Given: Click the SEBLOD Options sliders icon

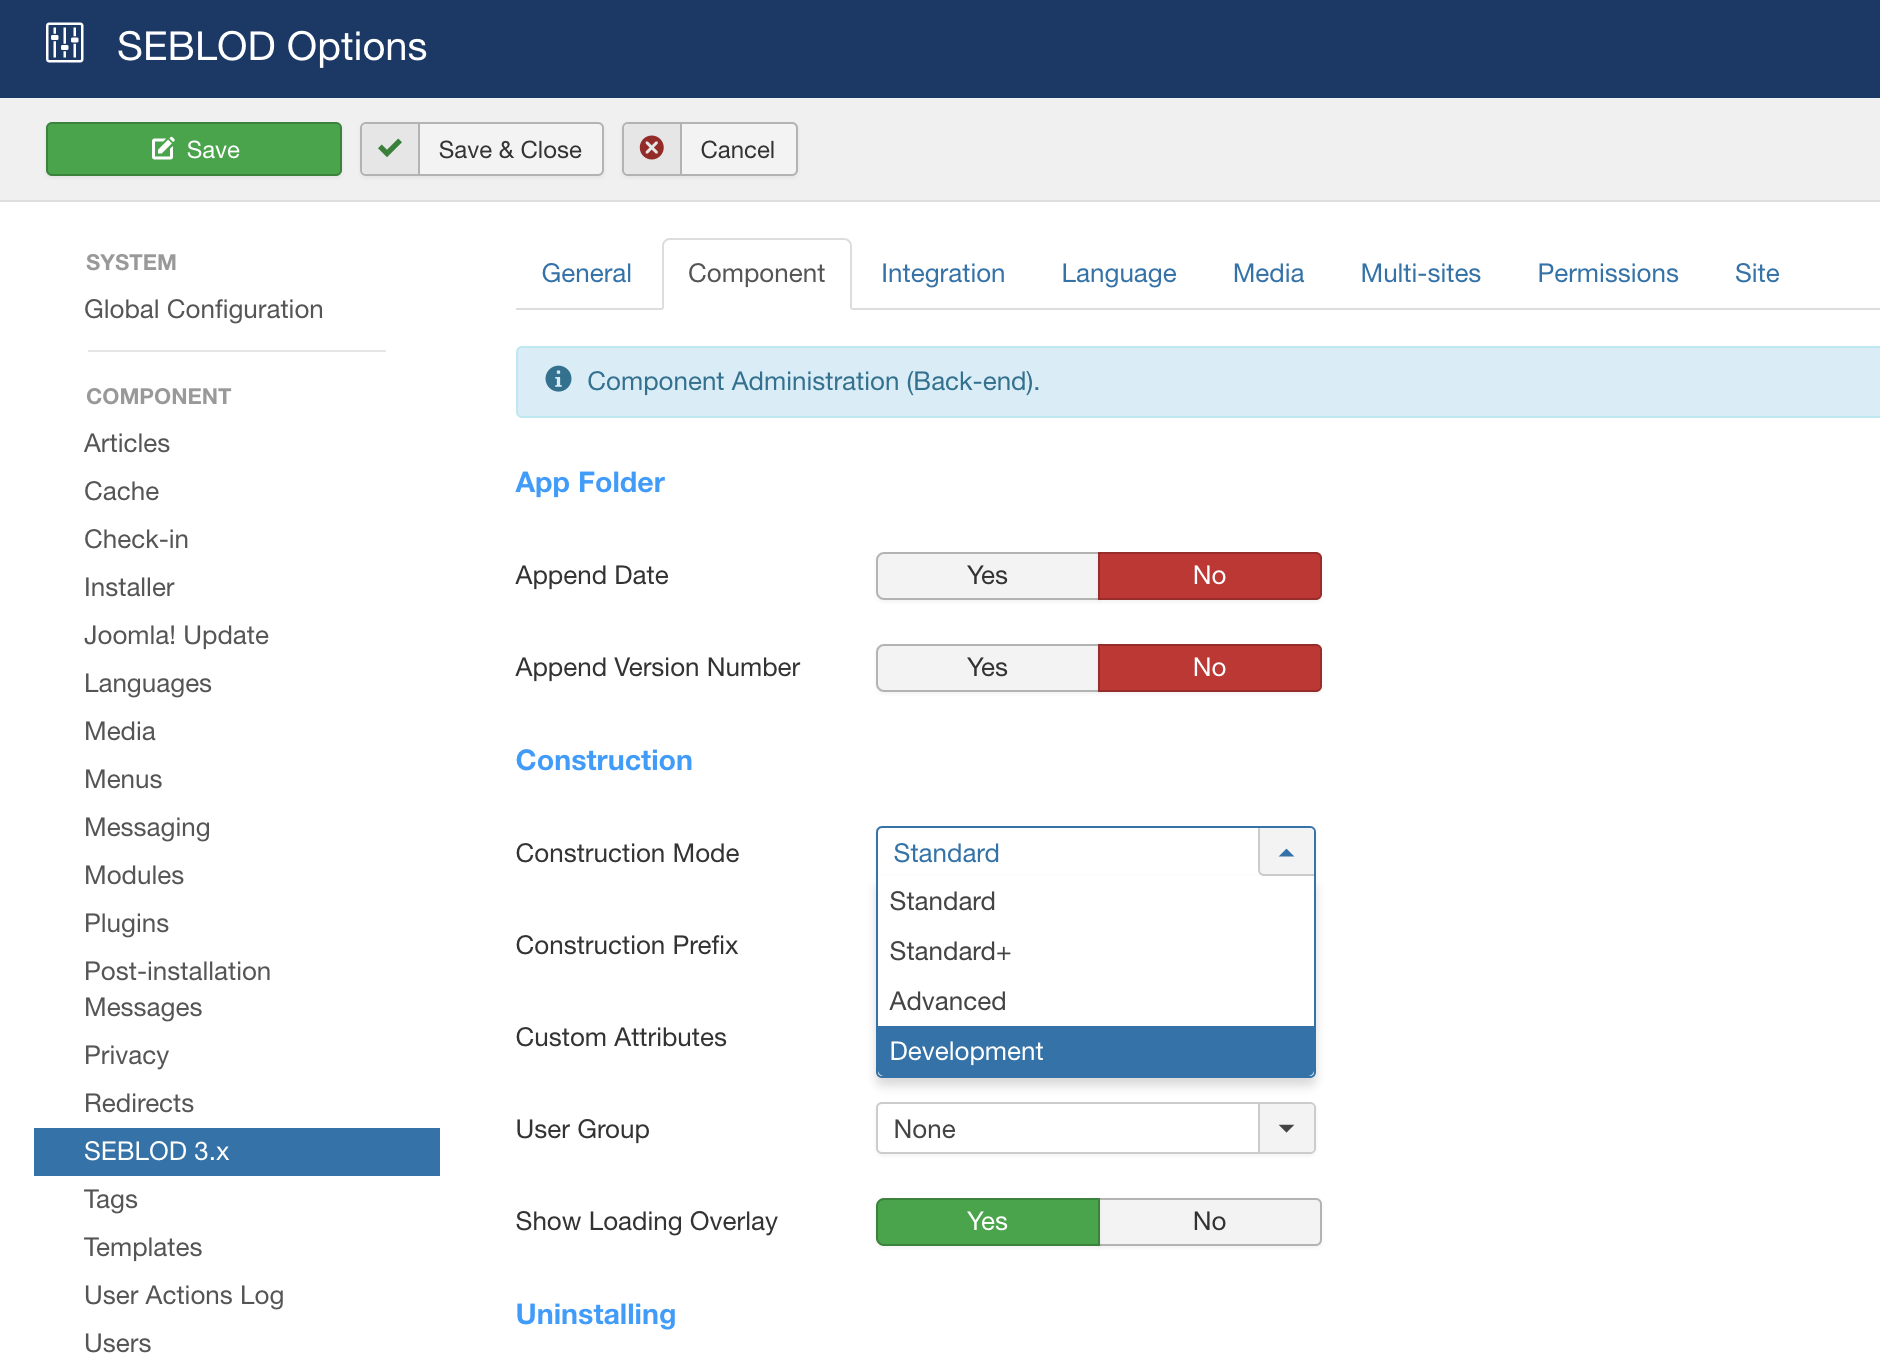Looking at the screenshot, I should click(x=65, y=44).
